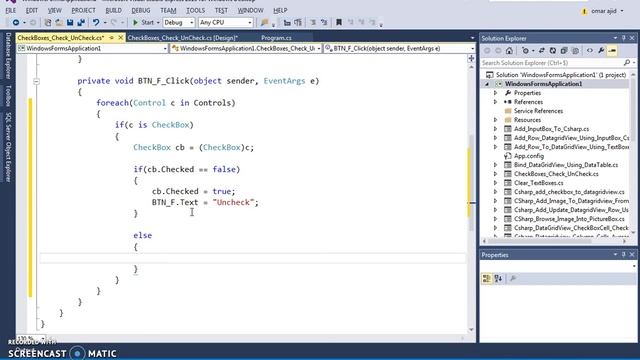
Task: Click the green Start debugging arrow
Action: (x=136, y=22)
